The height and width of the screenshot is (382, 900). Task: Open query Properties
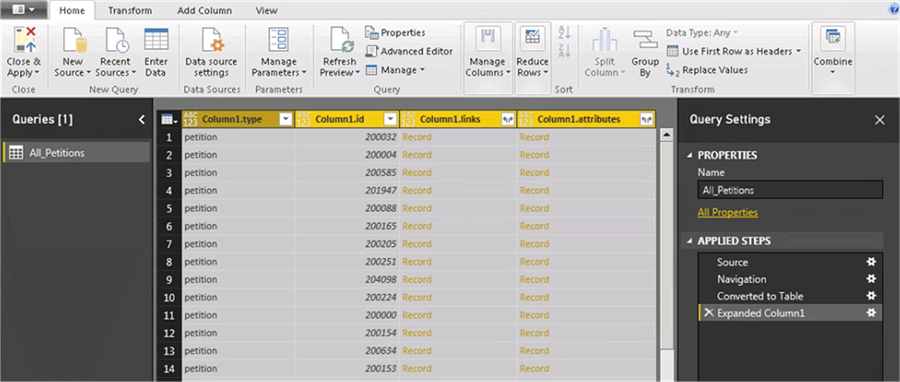(x=395, y=33)
